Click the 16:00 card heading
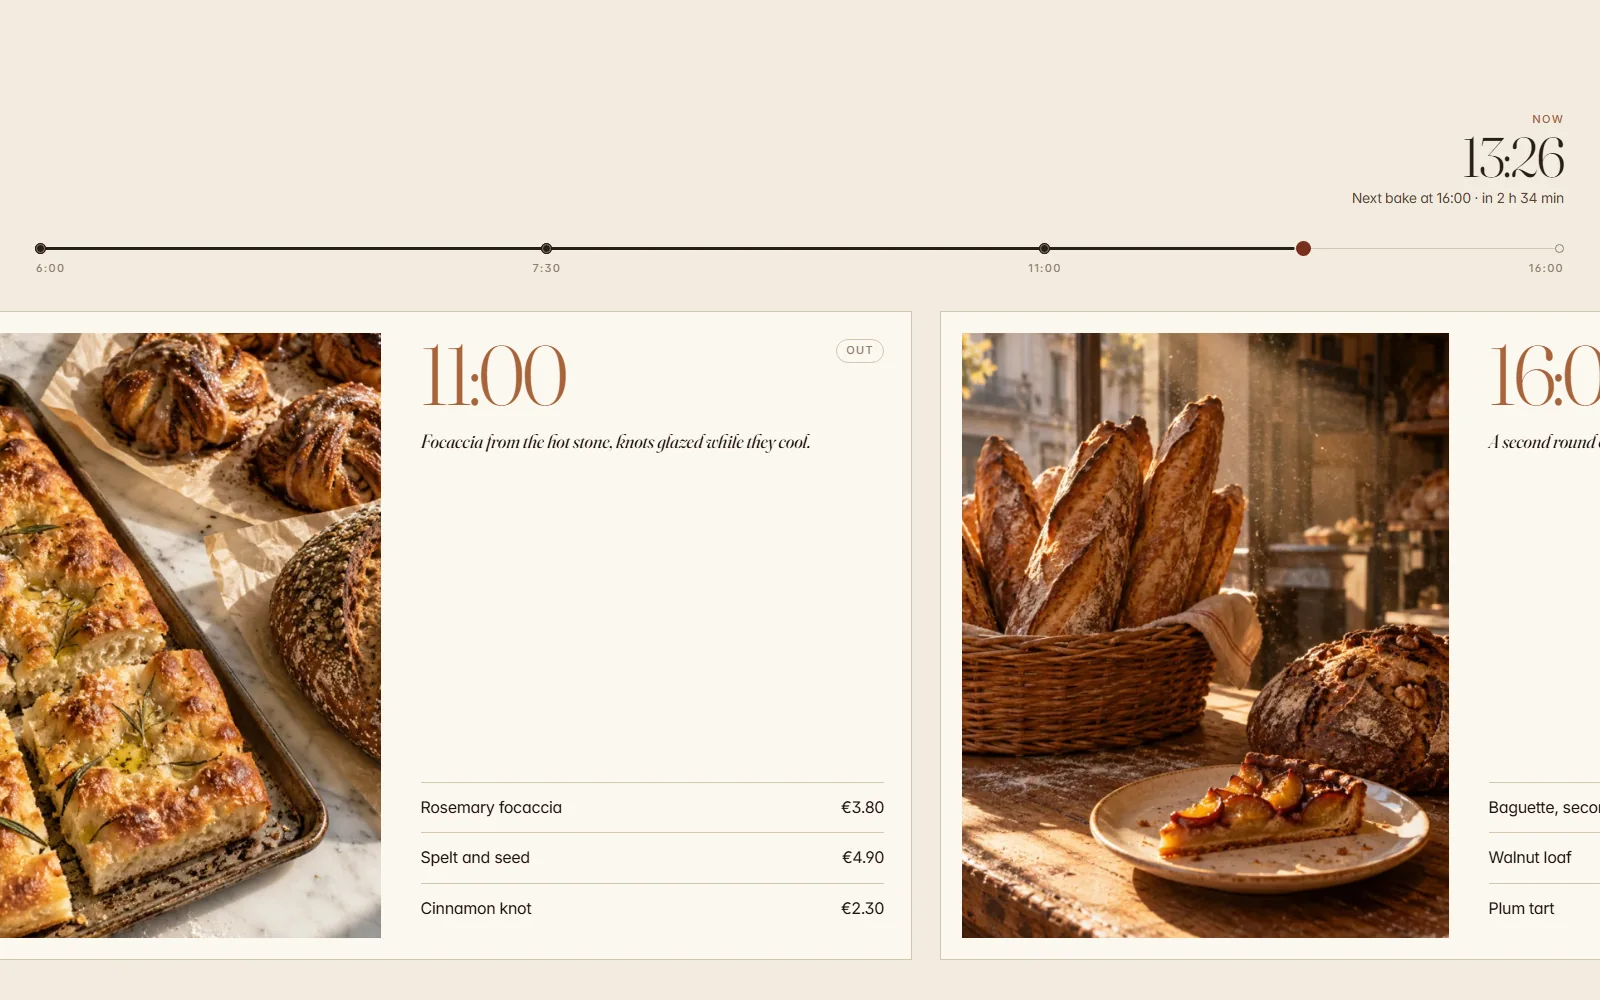The image size is (1600, 1000). [x=1544, y=376]
